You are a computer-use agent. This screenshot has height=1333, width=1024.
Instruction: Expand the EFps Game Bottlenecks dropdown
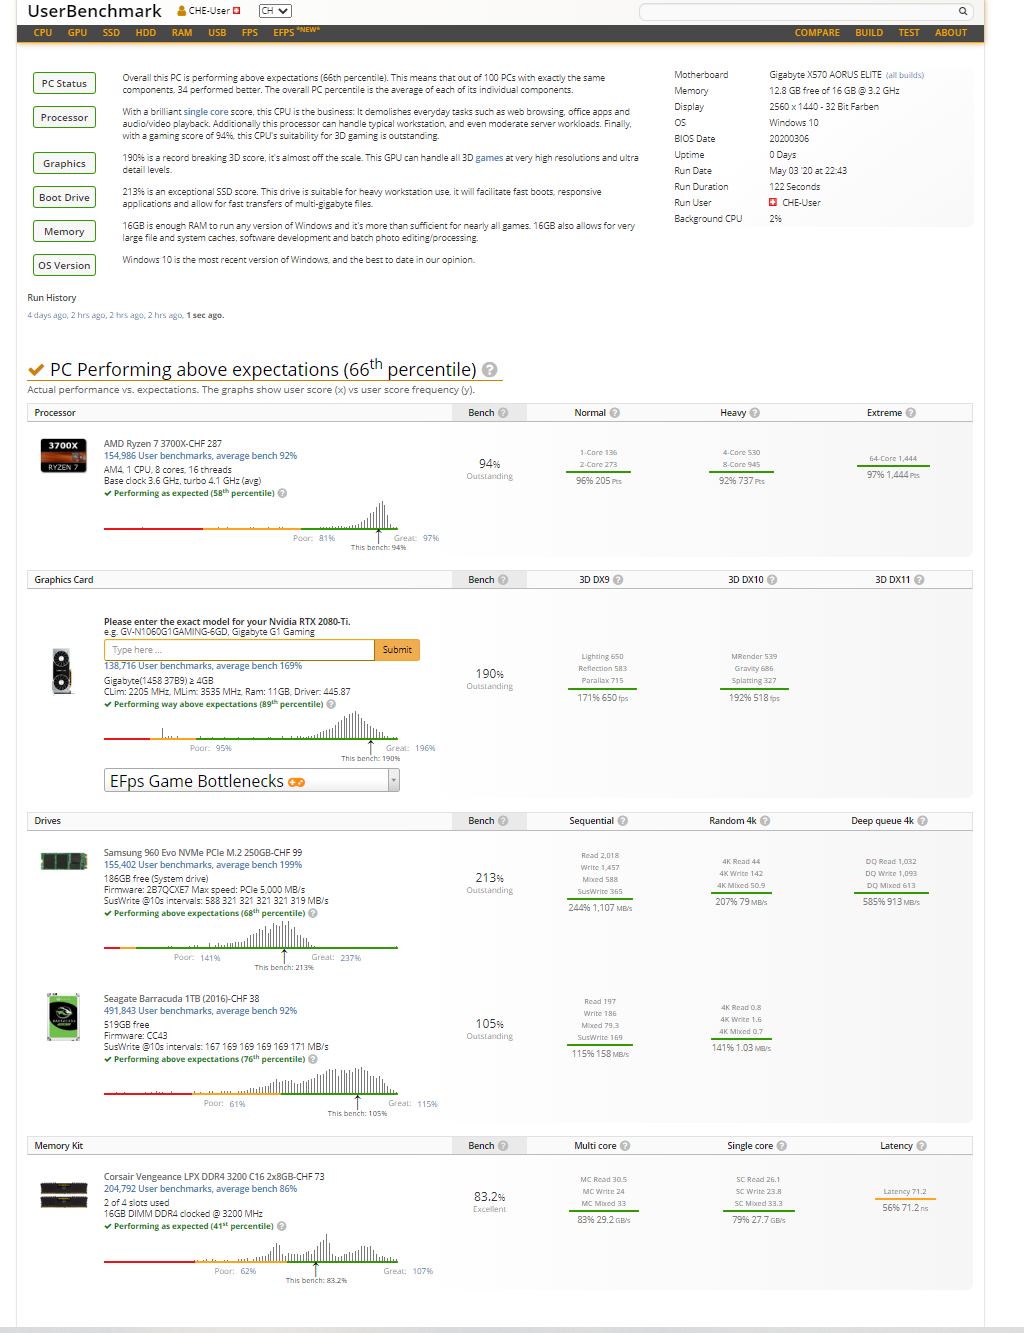point(252,781)
